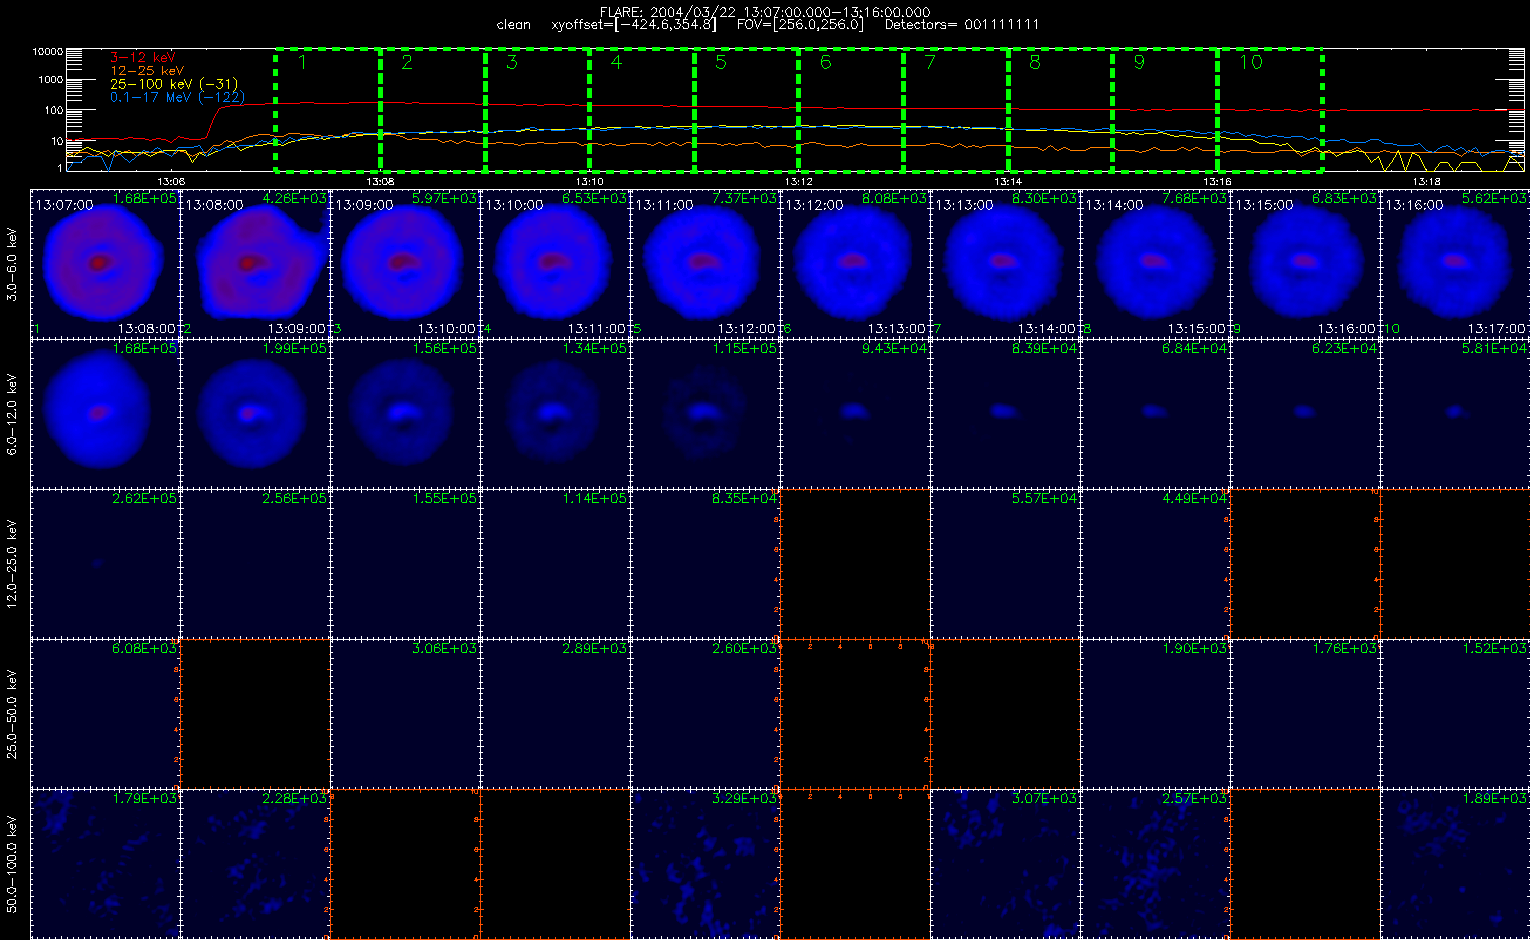Click the 1.14E+05 value text
This screenshot has width=1530, height=940.
(595, 499)
